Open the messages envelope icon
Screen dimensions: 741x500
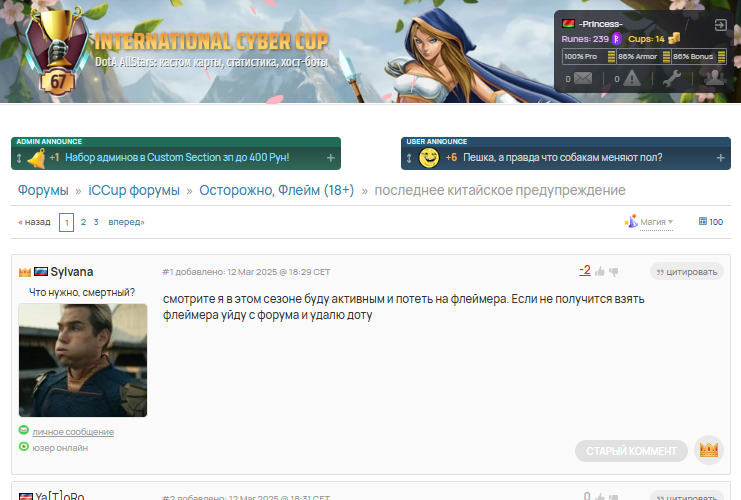[583, 78]
